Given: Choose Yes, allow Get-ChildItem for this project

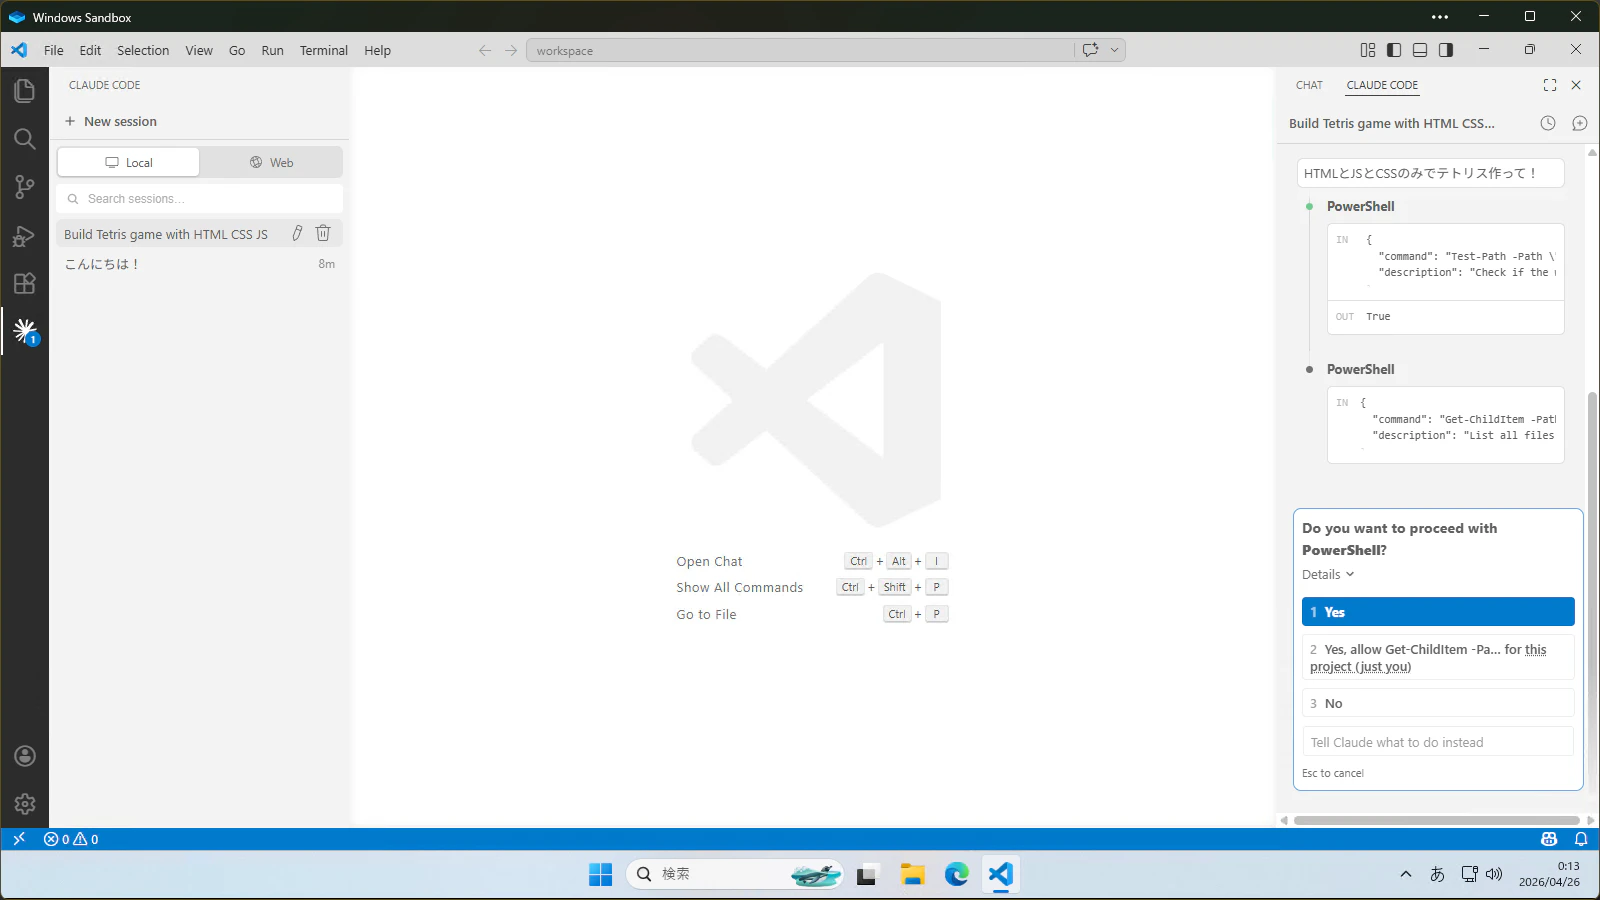Looking at the screenshot, I should 1438,657.
